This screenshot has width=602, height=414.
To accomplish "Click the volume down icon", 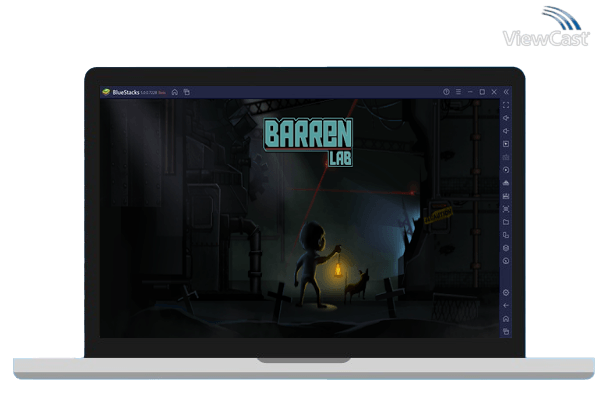I will 506,131.
